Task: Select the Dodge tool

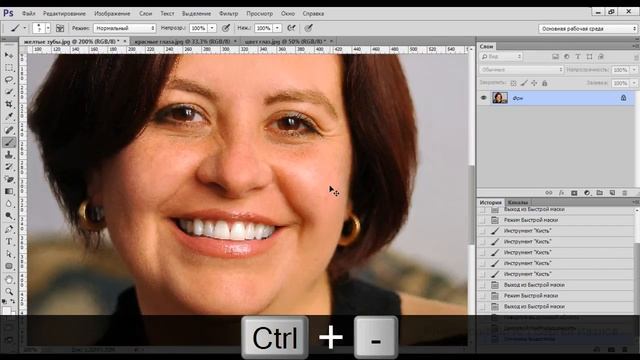Action: [9, 216]
